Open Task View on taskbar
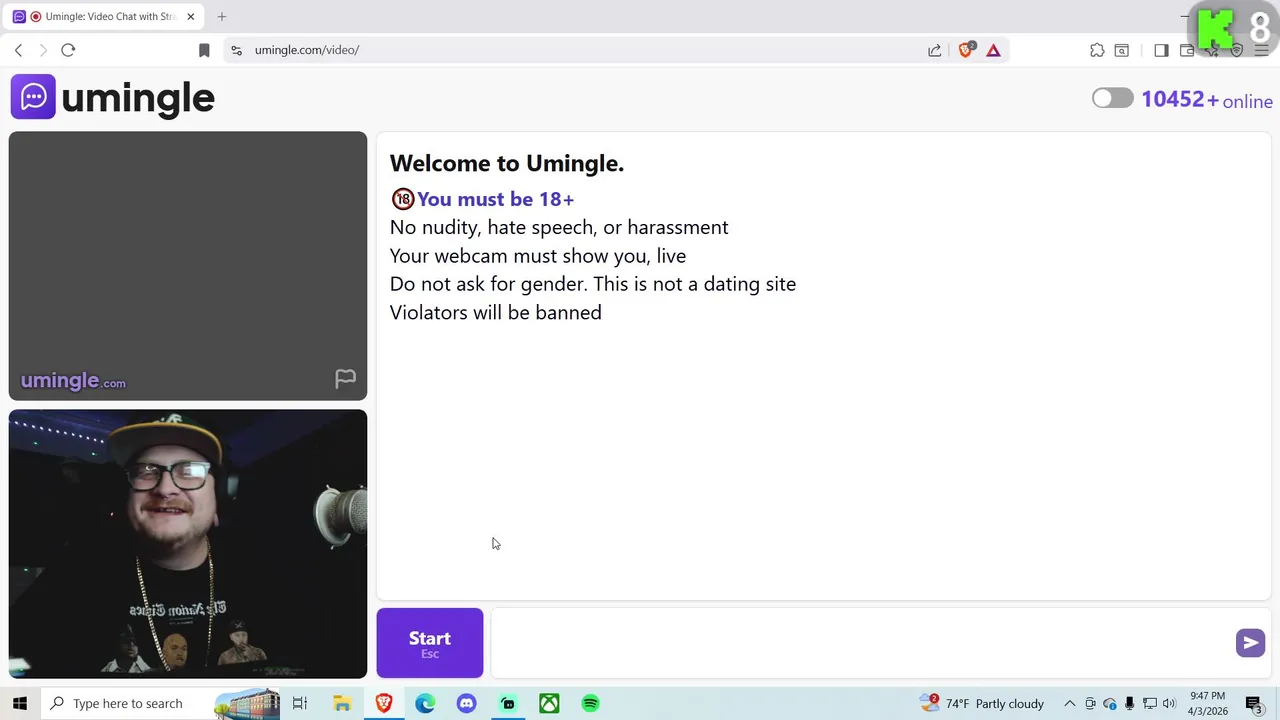 click(300, 703)
